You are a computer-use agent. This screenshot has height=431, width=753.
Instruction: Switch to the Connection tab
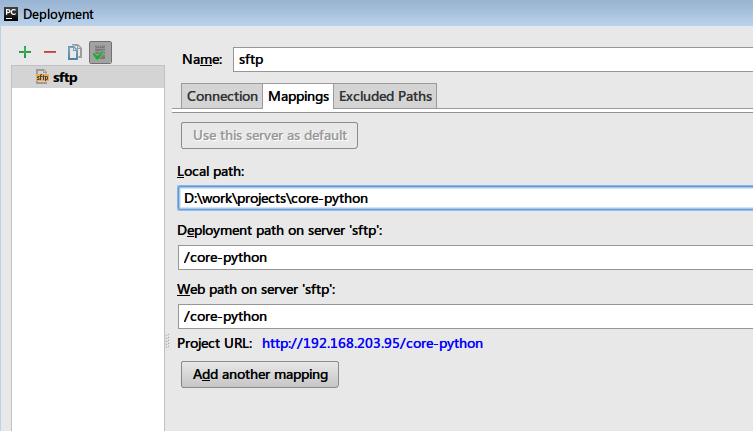click(x=222, y=96)
